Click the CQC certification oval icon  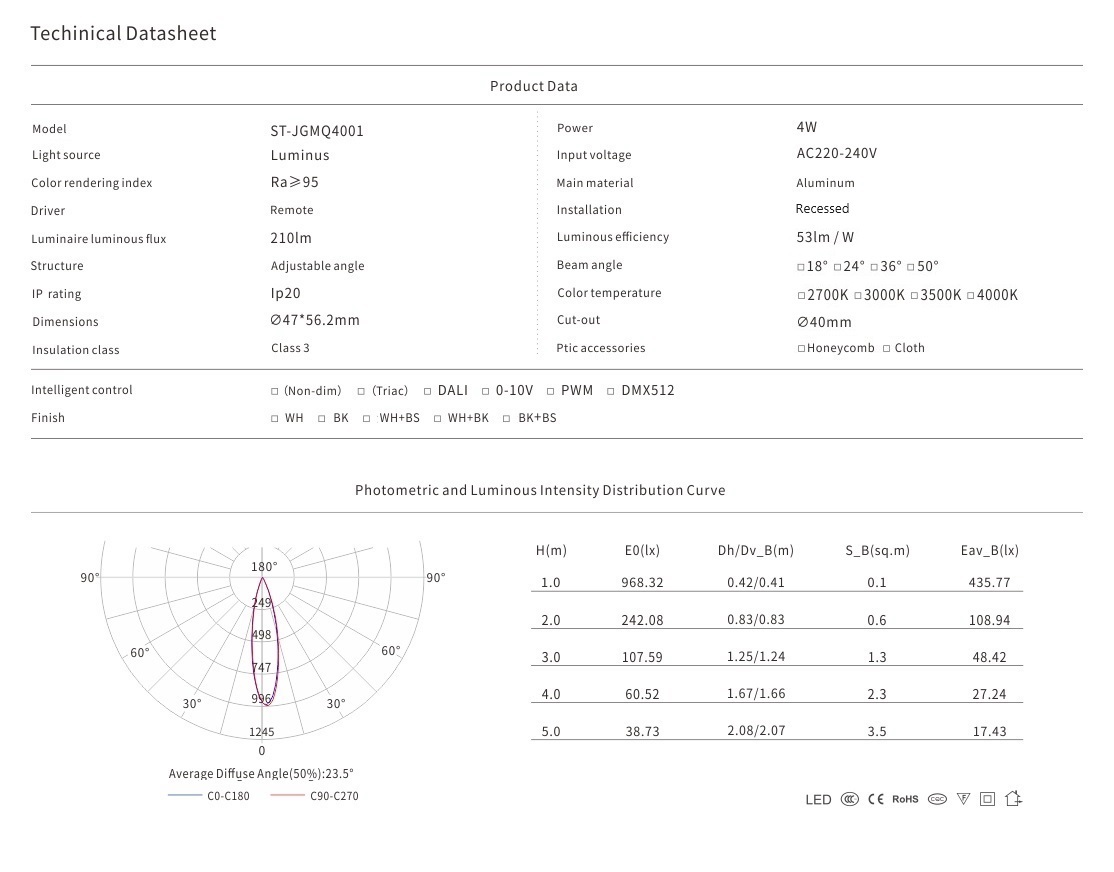(x=937, y=799)
